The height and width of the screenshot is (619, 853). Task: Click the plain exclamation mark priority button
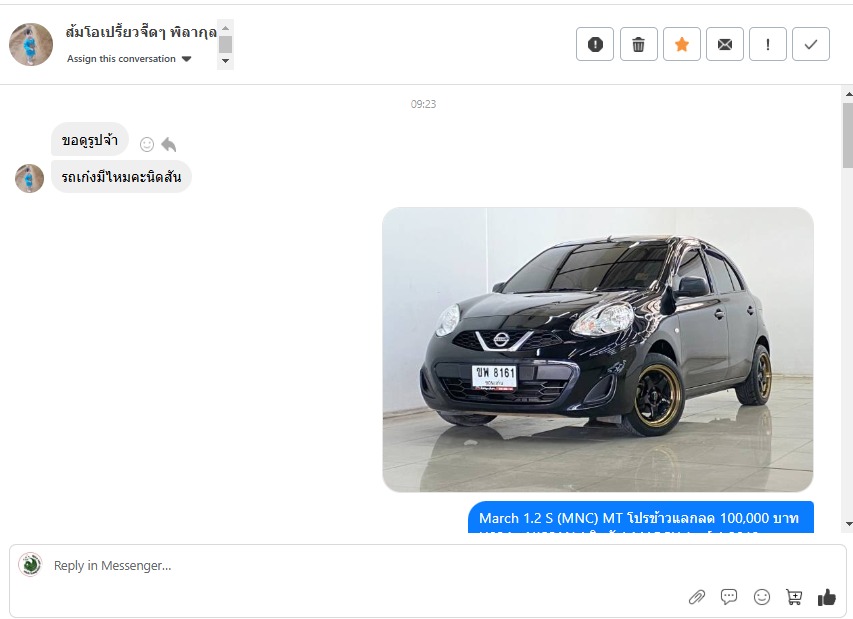coord(768,44)
